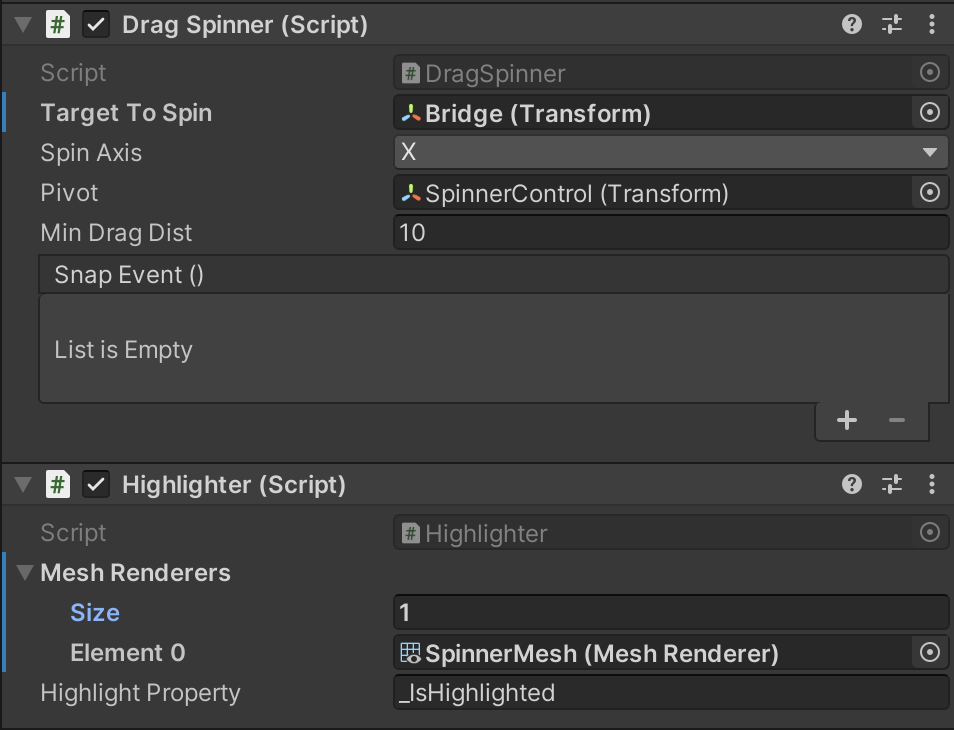Viewport: 954px width, 730px height.
Task: Collapse the Drag Spinner component
Action: point(23,25)
